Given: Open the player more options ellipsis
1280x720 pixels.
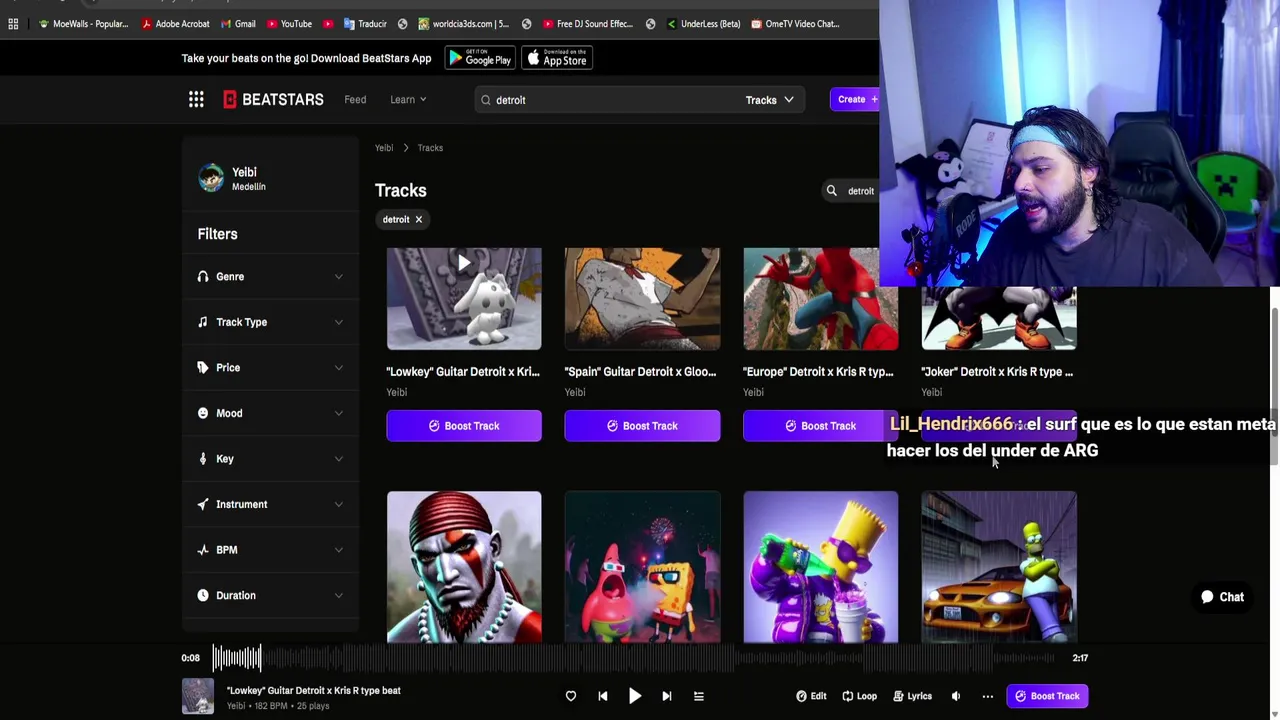Looking at the screenshot, I should 988,696.
